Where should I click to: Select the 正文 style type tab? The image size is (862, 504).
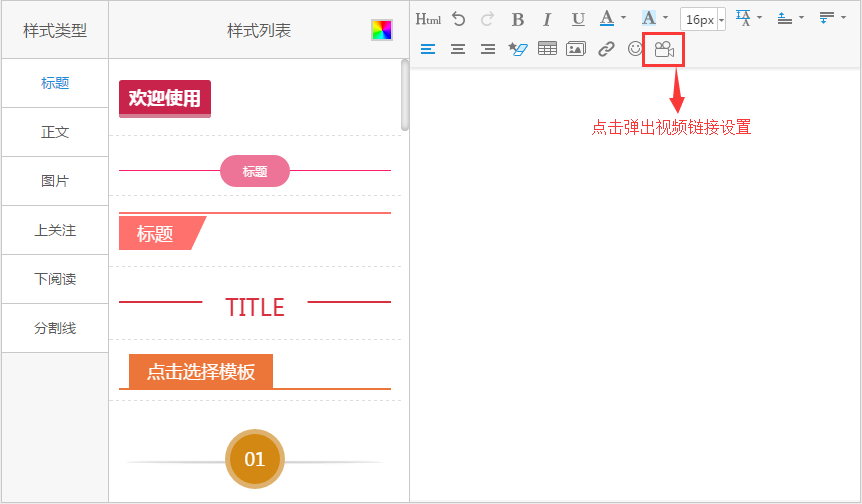click(55, 132)
